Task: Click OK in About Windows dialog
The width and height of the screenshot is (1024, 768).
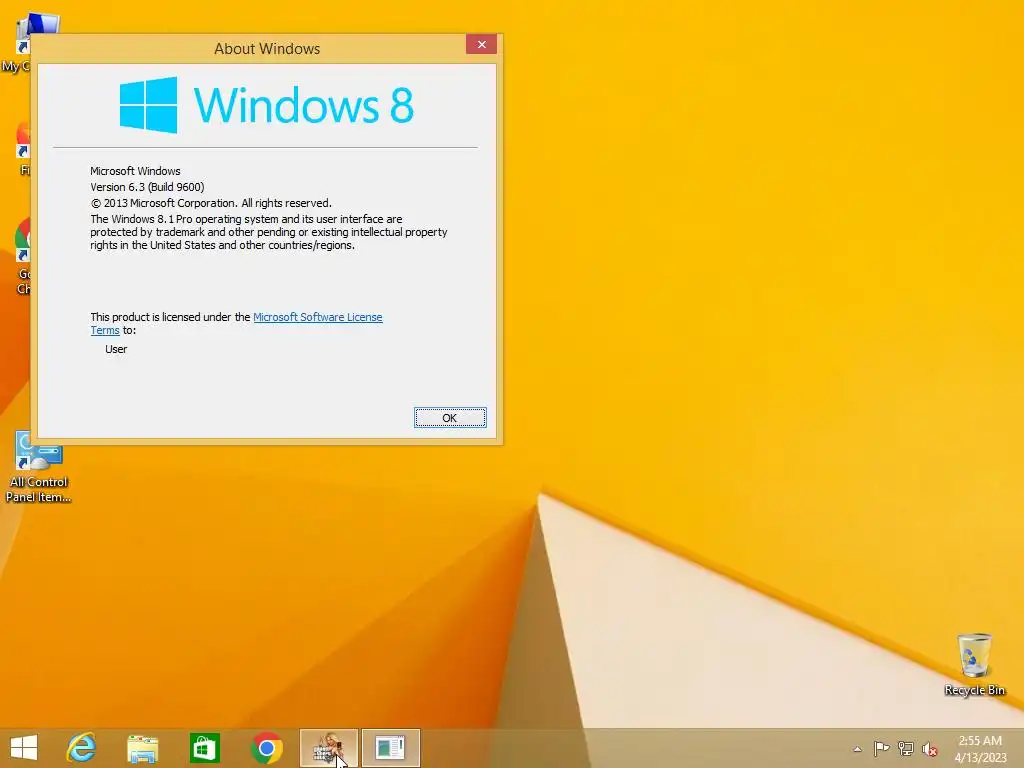Action: click(450, 418)
